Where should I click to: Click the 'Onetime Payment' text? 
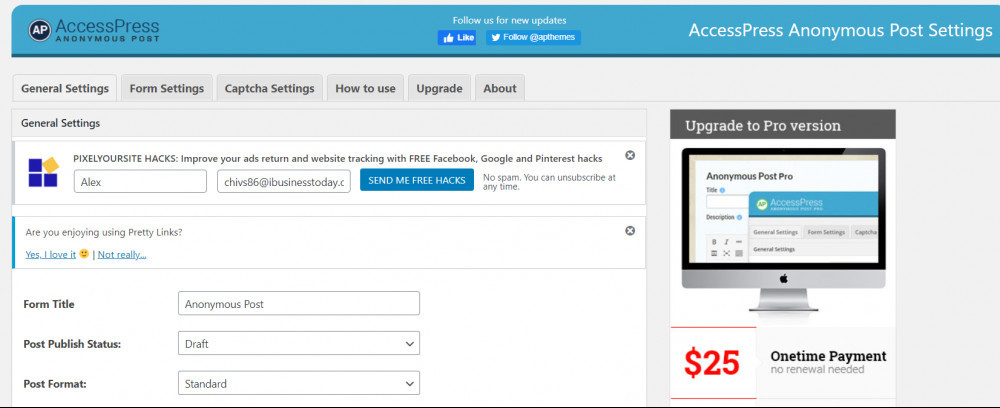[x=828, y=356]
